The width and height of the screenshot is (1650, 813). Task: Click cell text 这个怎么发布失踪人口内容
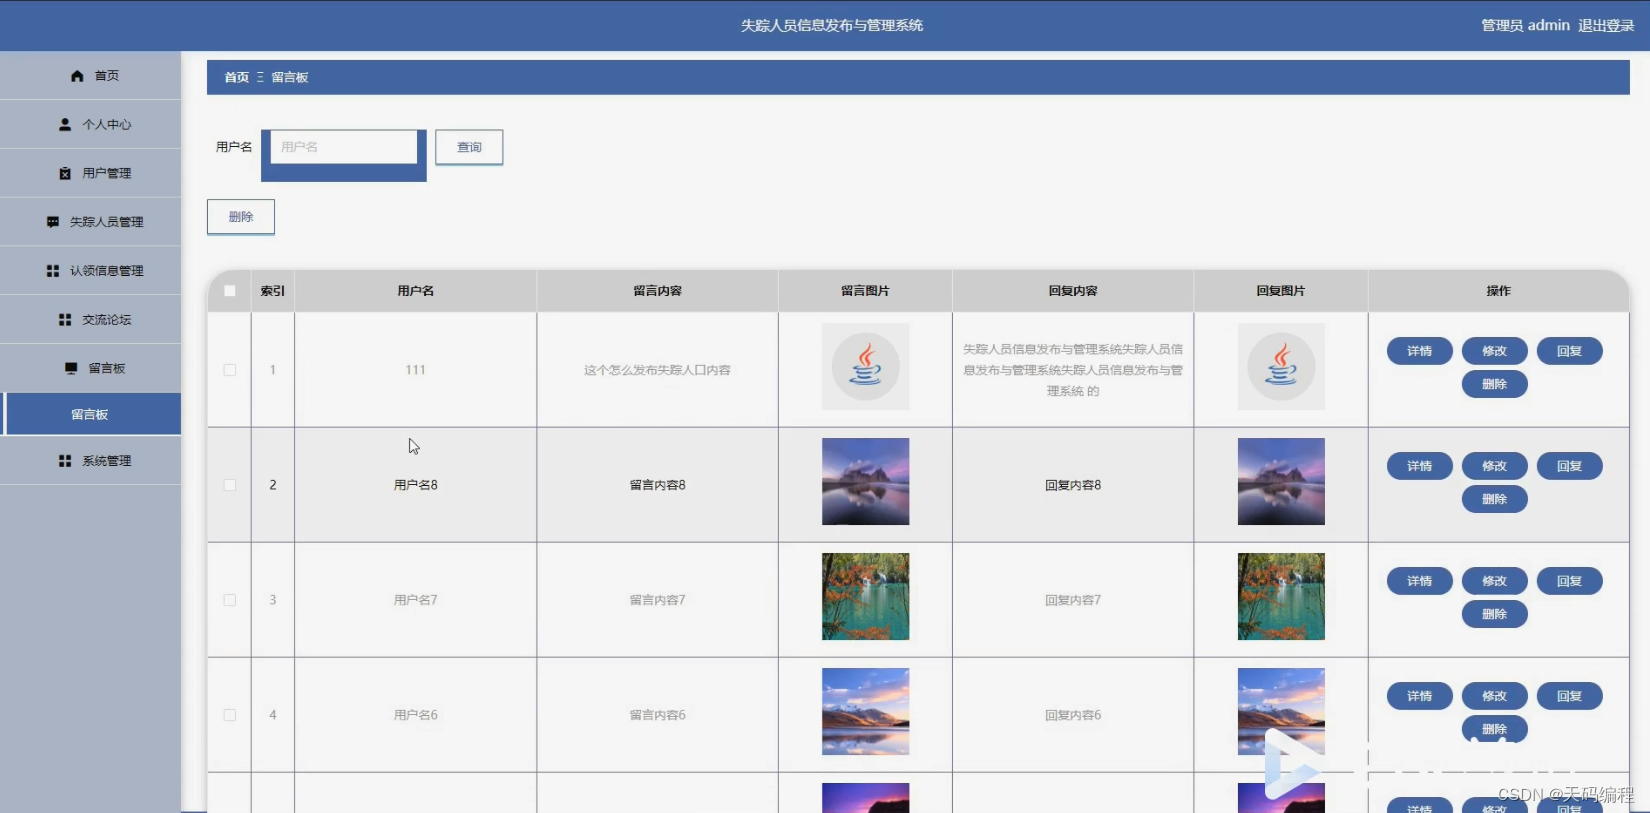pyautogui.click(x=658, y=370)
